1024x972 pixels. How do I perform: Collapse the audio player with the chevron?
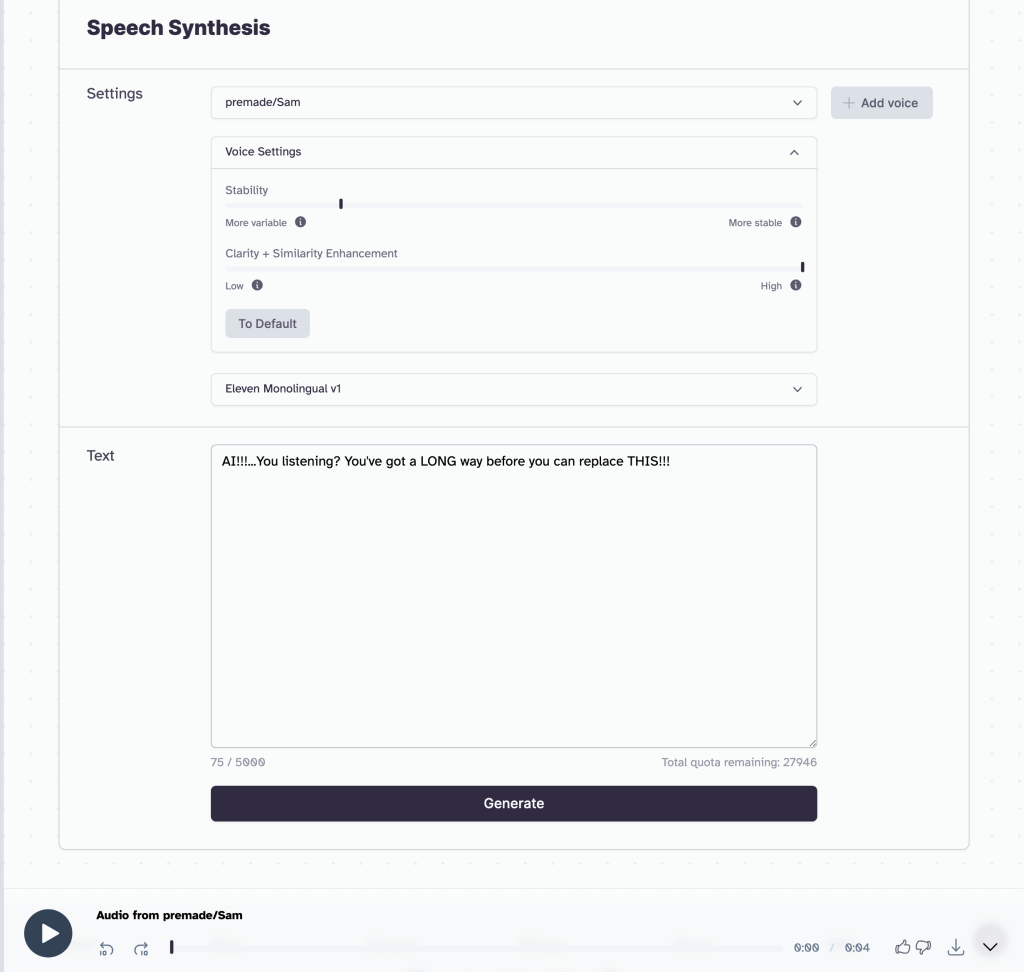pyautogui.click(x=990, y=947)
